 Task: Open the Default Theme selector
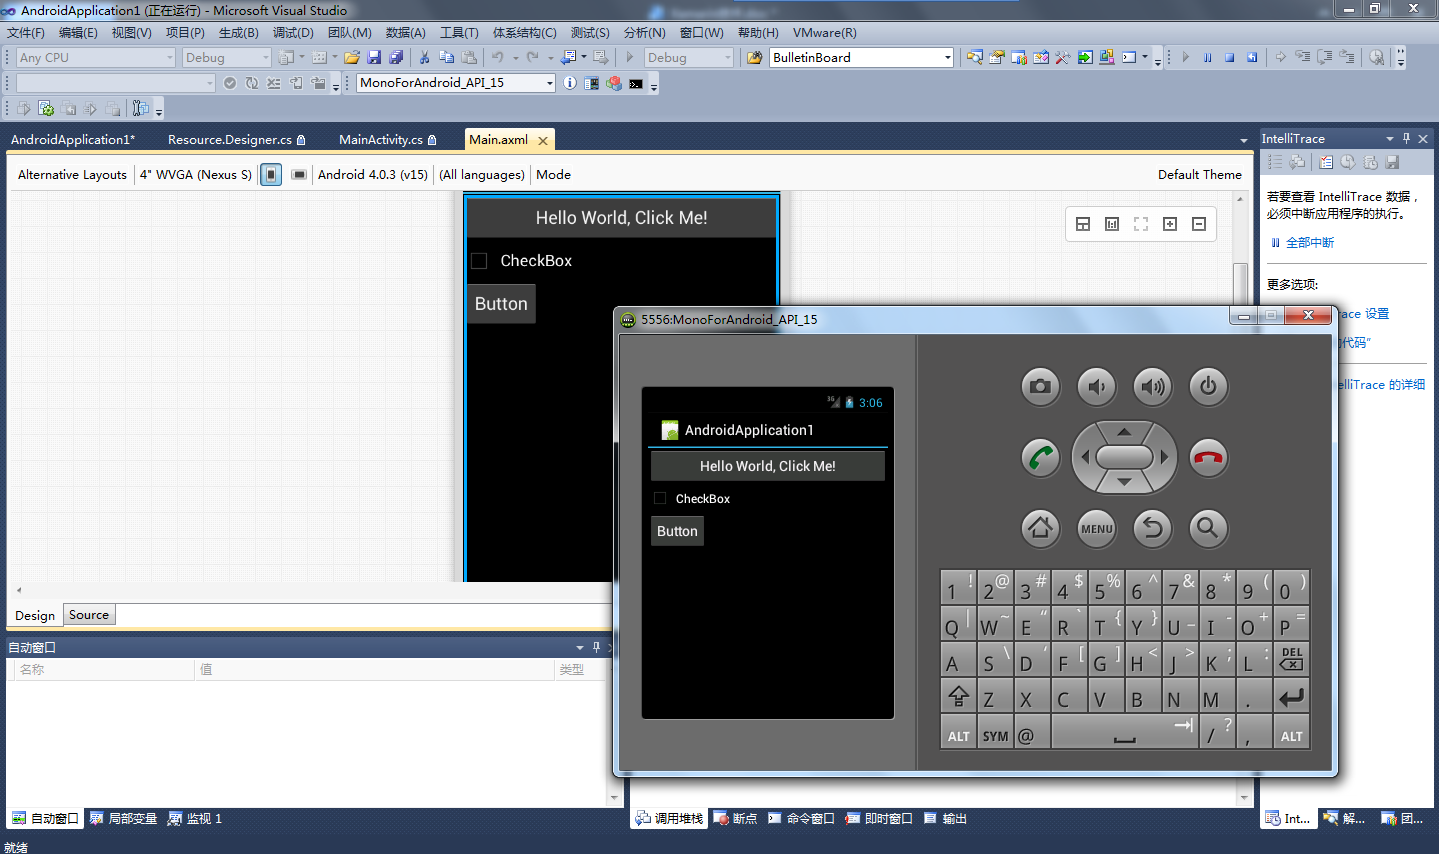tap(1200, 175)
